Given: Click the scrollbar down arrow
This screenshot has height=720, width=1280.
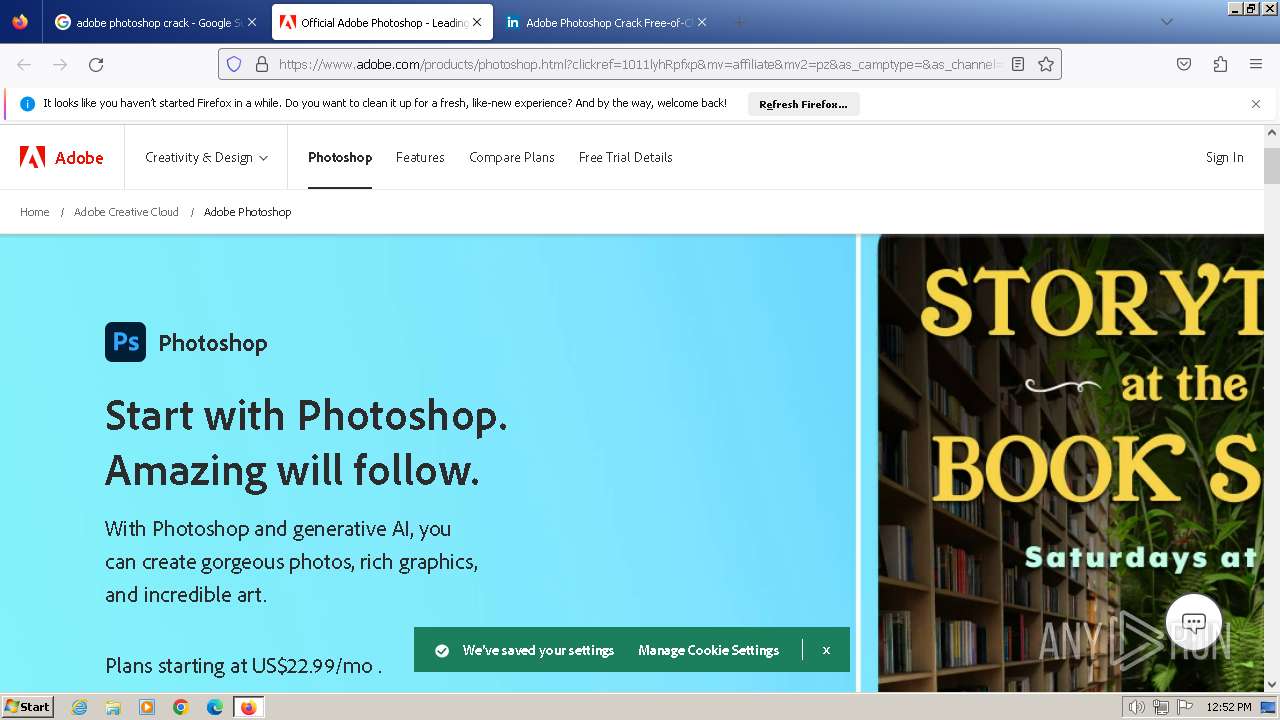Looking at the screenshot, I should click(x=1272, y=685).
